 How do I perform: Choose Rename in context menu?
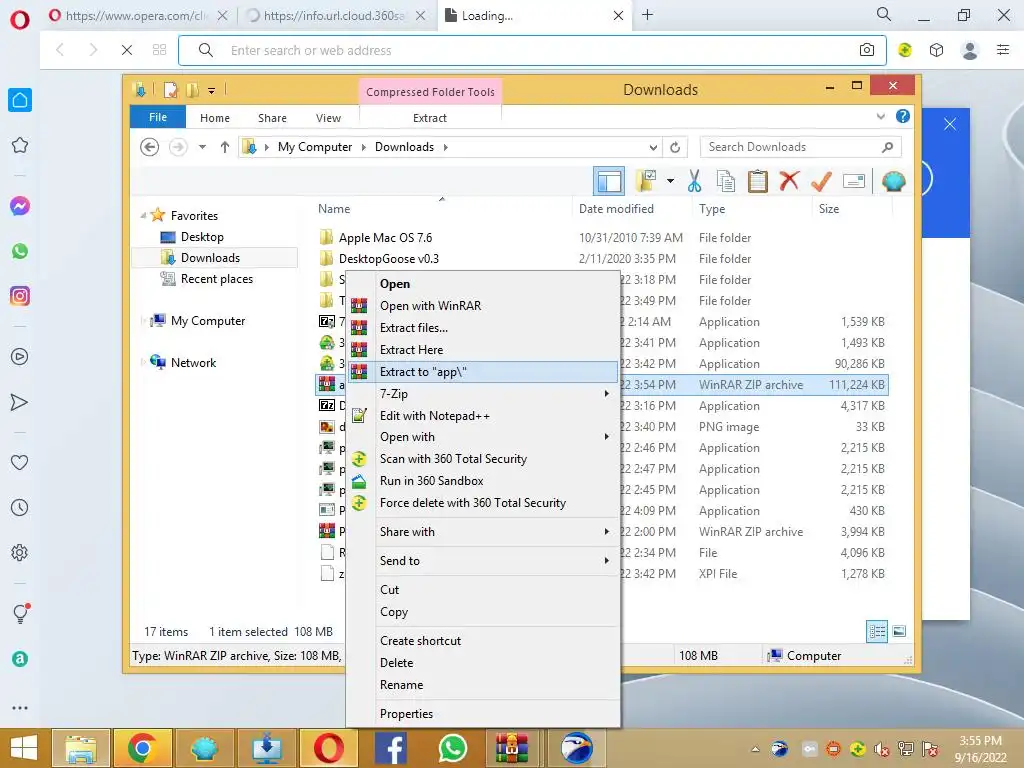pyautogui.click(x=483, y=684)
